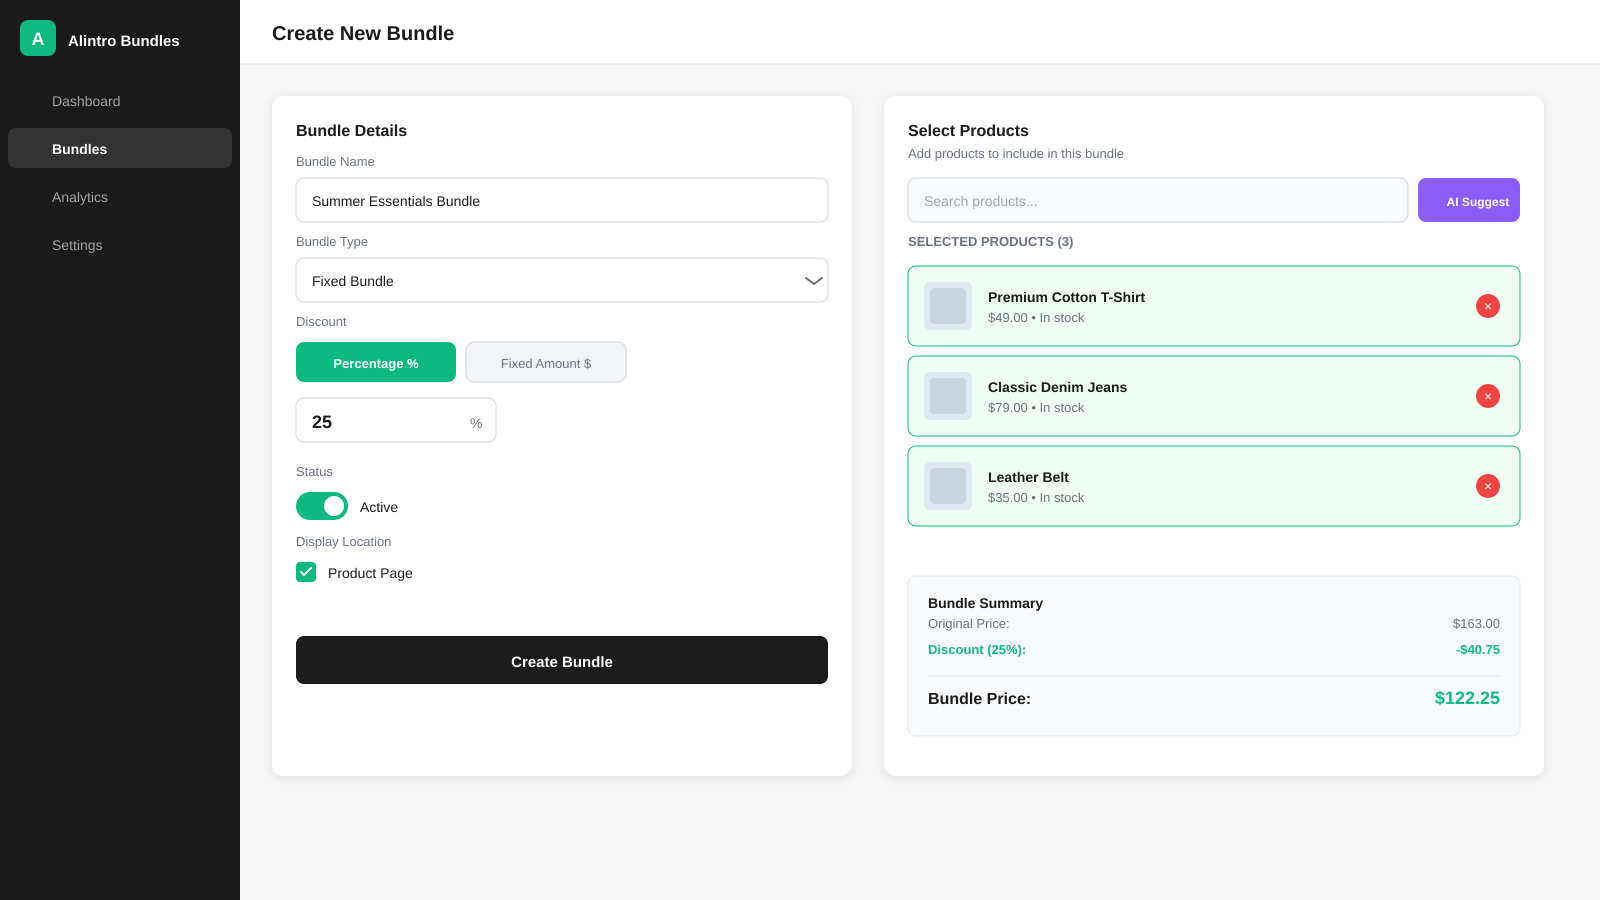1600x900 pixels.
Task: Navigate to Dashboard in sidebar
Action: coord(86,101)
